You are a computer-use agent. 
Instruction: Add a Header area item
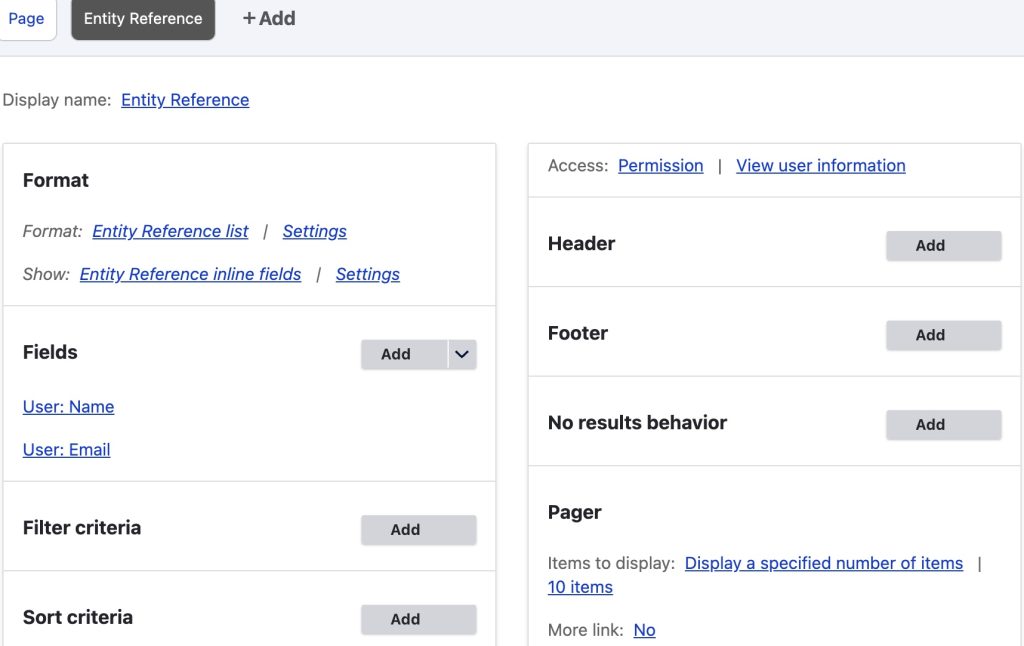coord(943,245)
